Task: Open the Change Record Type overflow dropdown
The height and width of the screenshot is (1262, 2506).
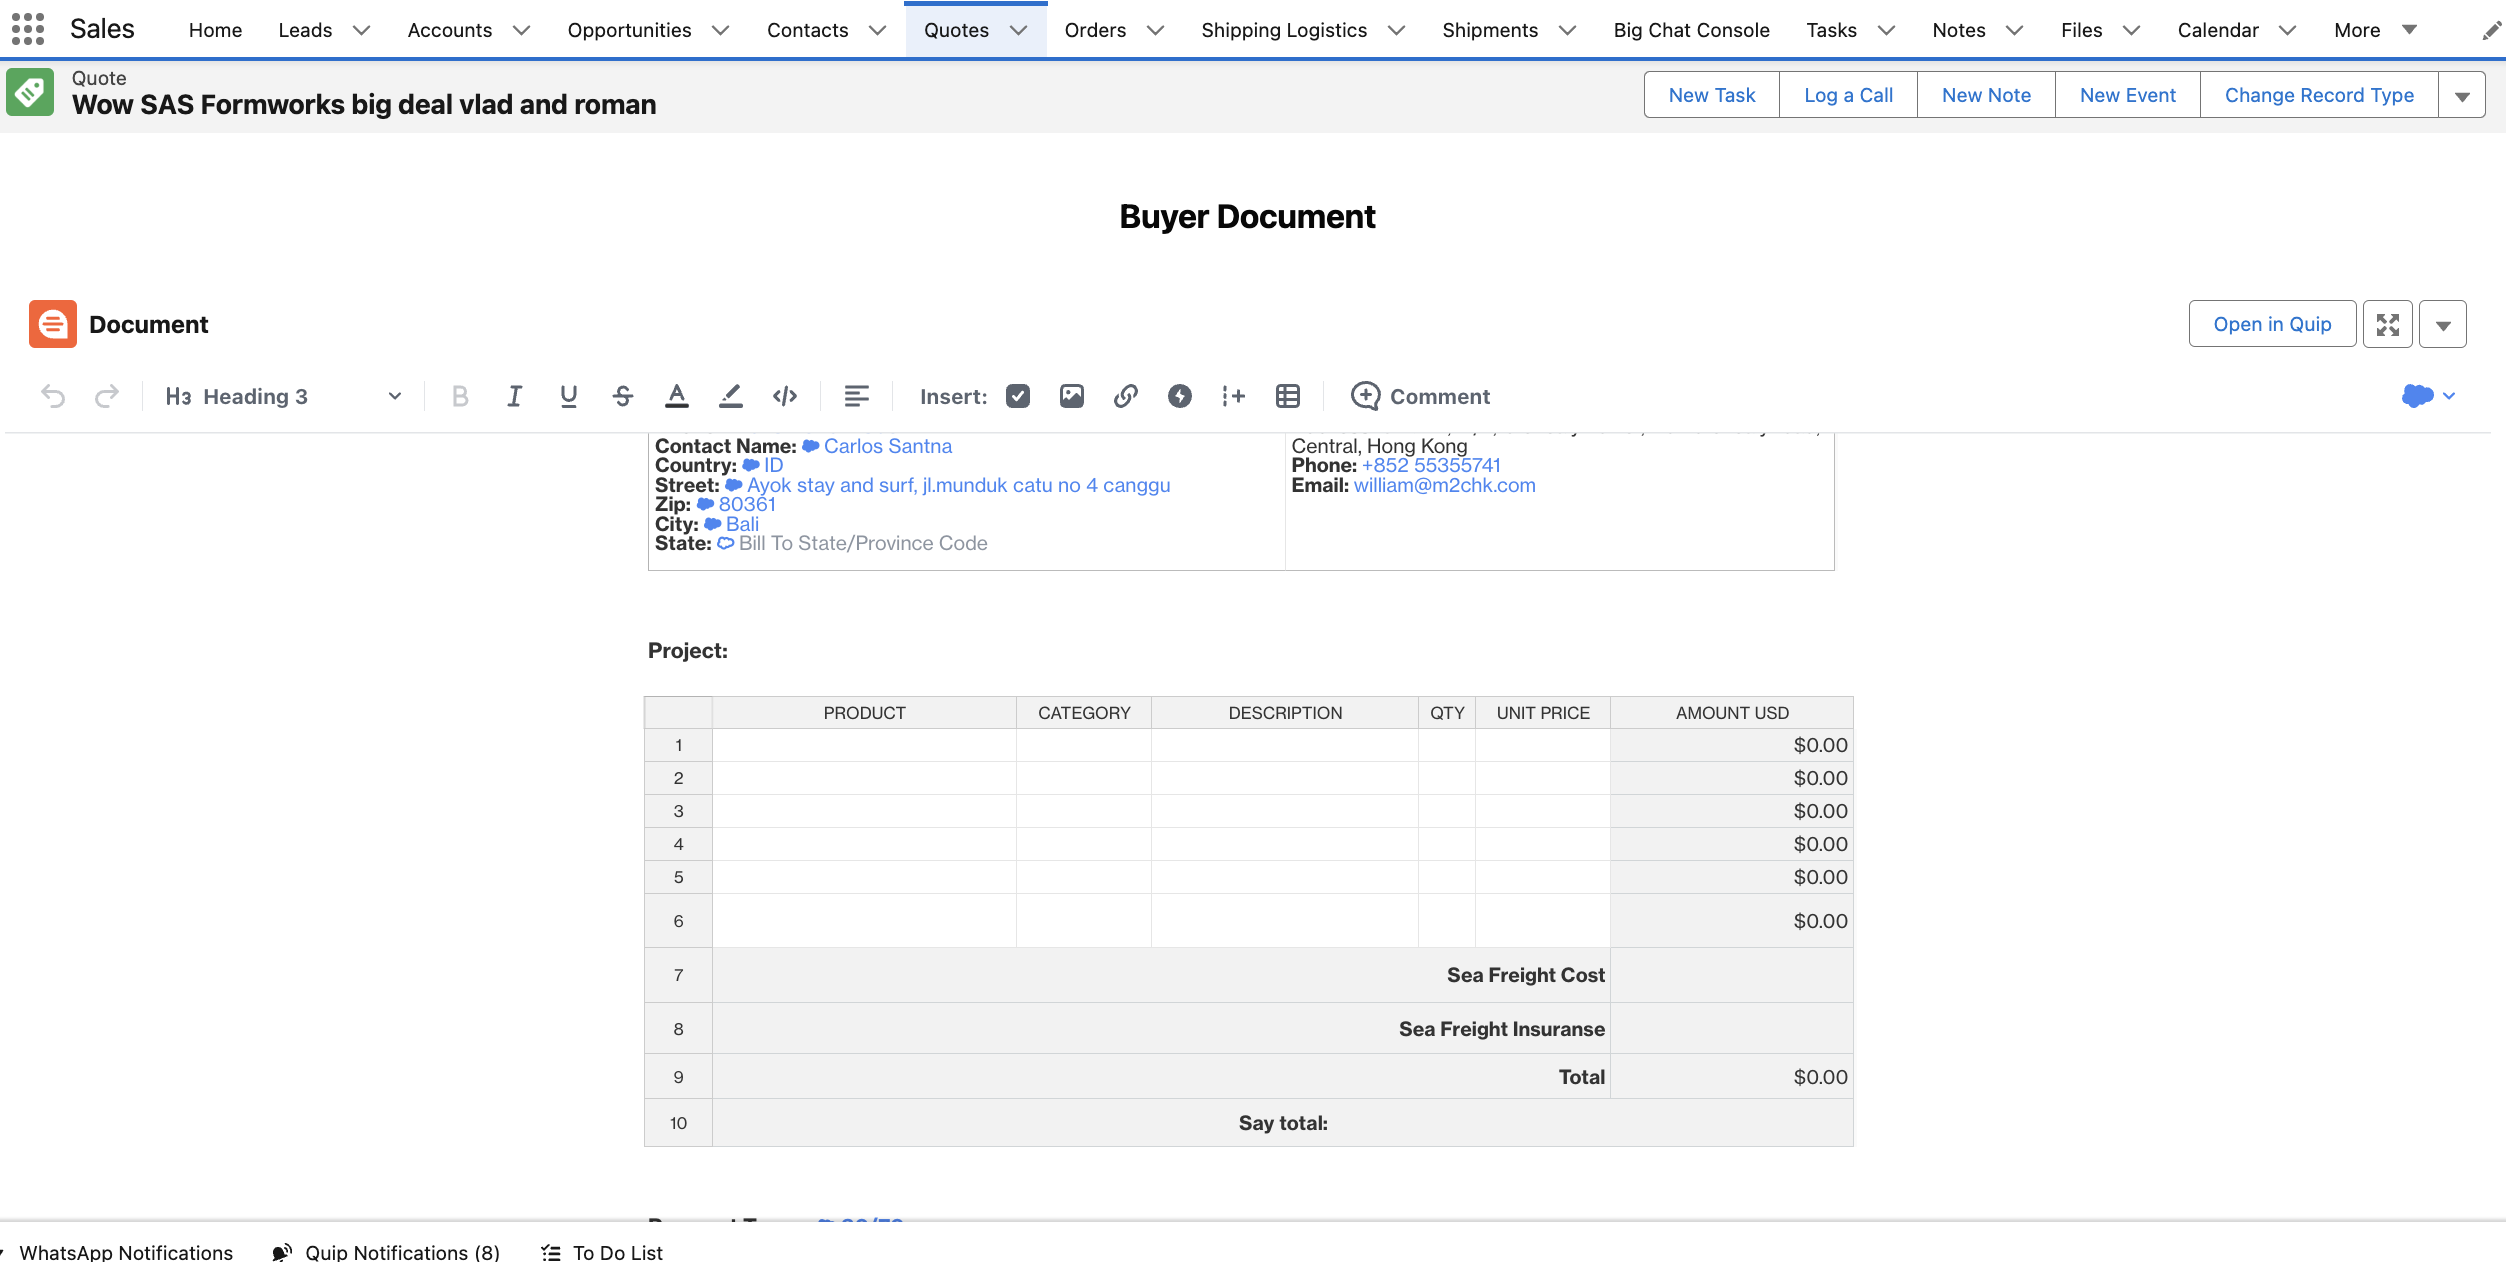Action: click(x=2462, y=94)
